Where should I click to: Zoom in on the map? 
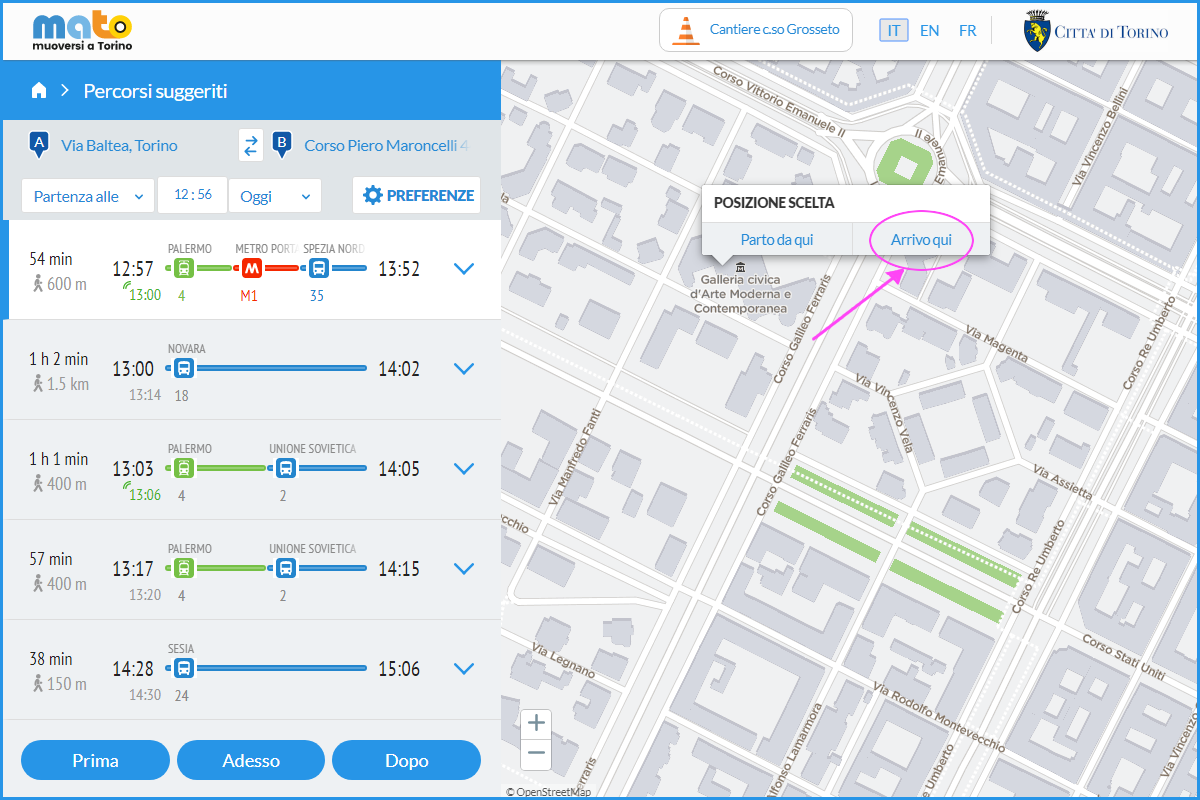coord(537,723)
